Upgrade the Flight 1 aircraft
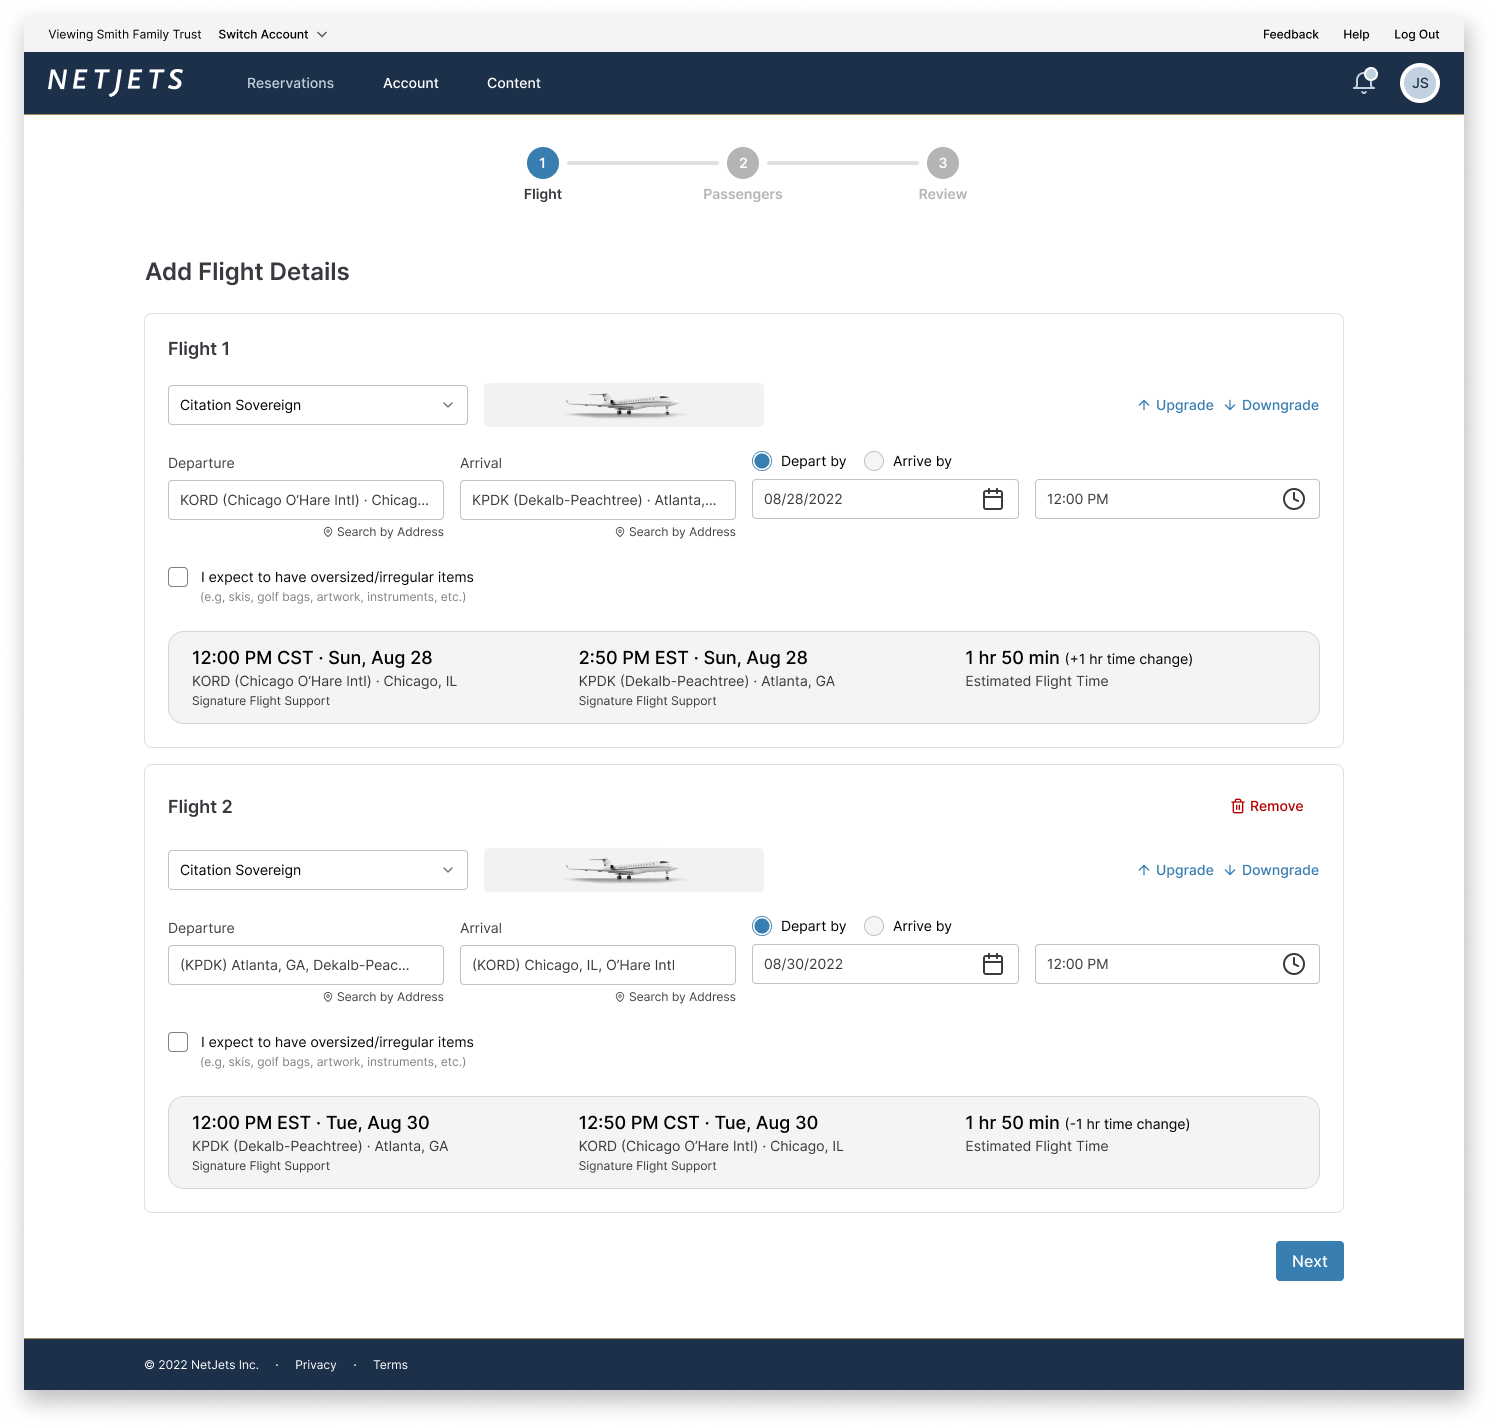Image resolution: width=1494 pixels, height=1427 pixels. click(1176, 405)
